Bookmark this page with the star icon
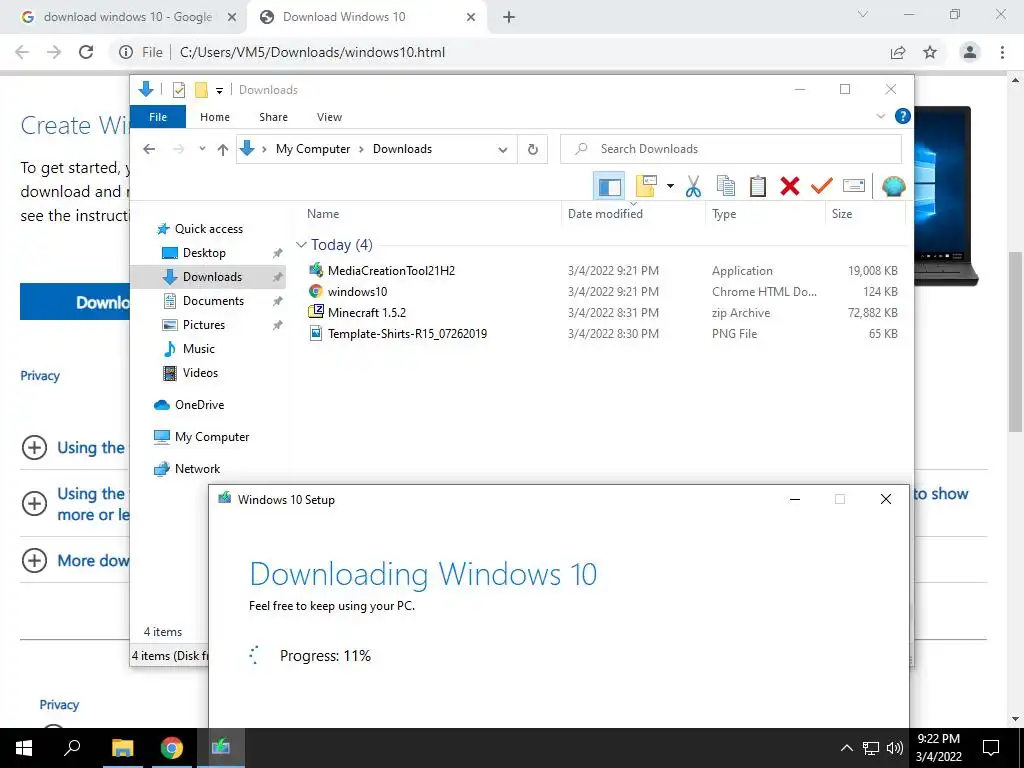This screenshot has width=1024, height=768. tap(930, 52)
